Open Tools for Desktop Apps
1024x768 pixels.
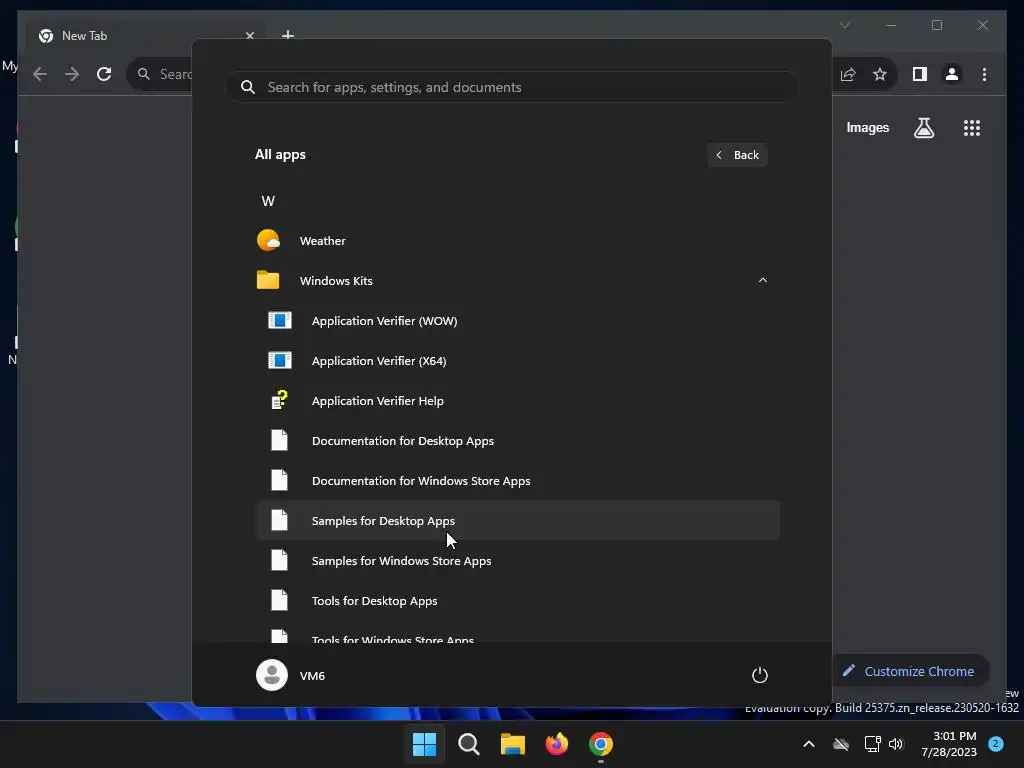coord(517,601)
